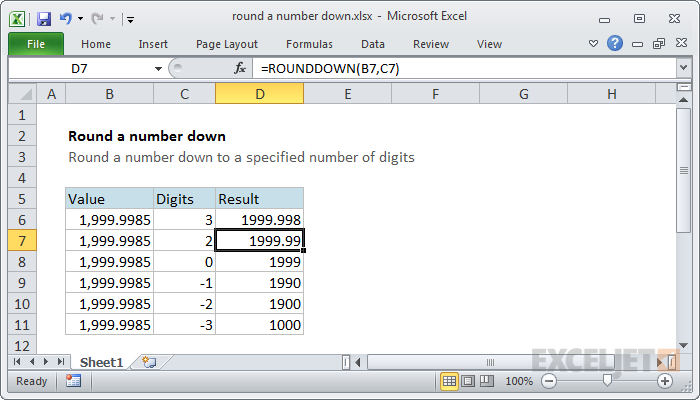The width and height of the screenshot is (700, 400).
Task: Click the Select All corner button
Action: (x=23, y=94)
